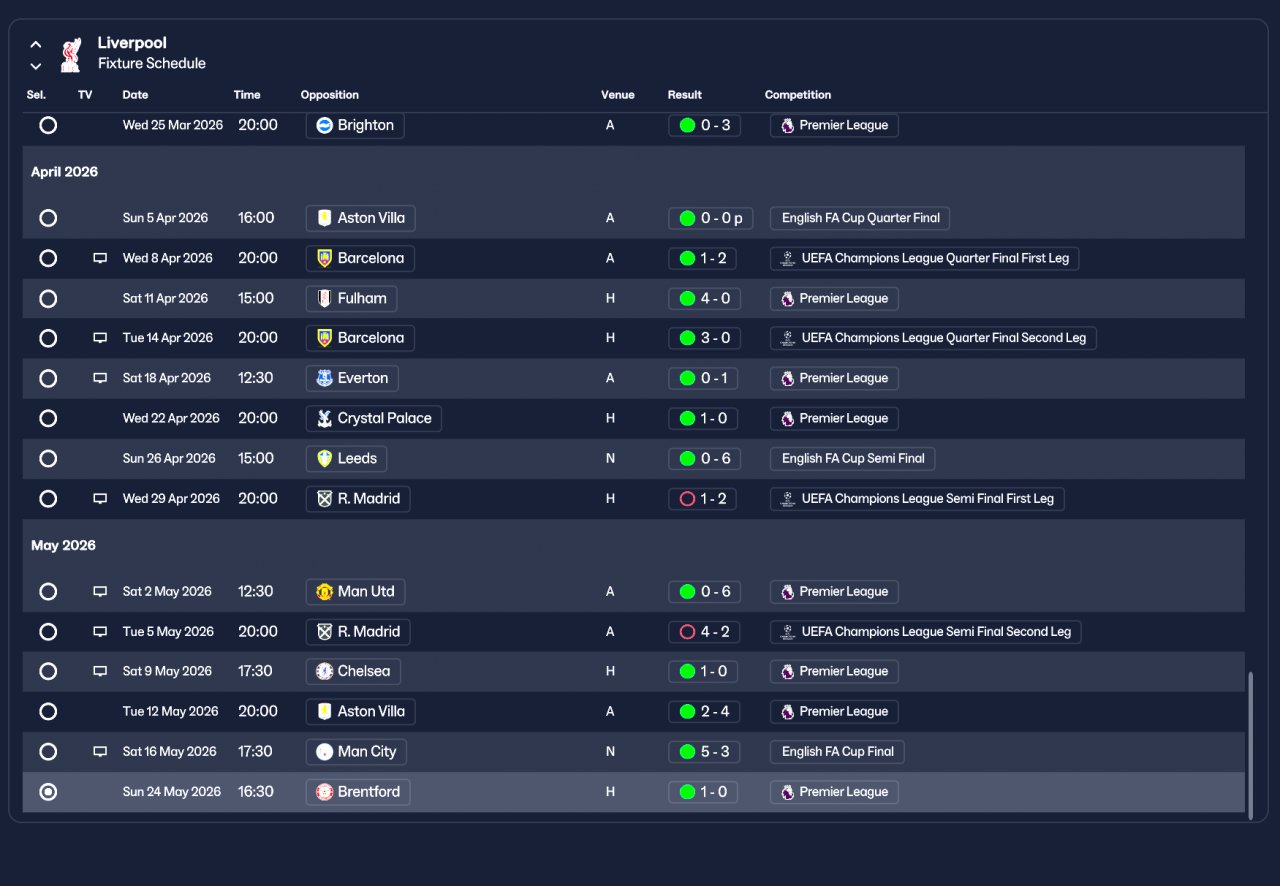This screenshot has width=1280, height=886.
Task: Click the Time column header
Action: [247, 95]
